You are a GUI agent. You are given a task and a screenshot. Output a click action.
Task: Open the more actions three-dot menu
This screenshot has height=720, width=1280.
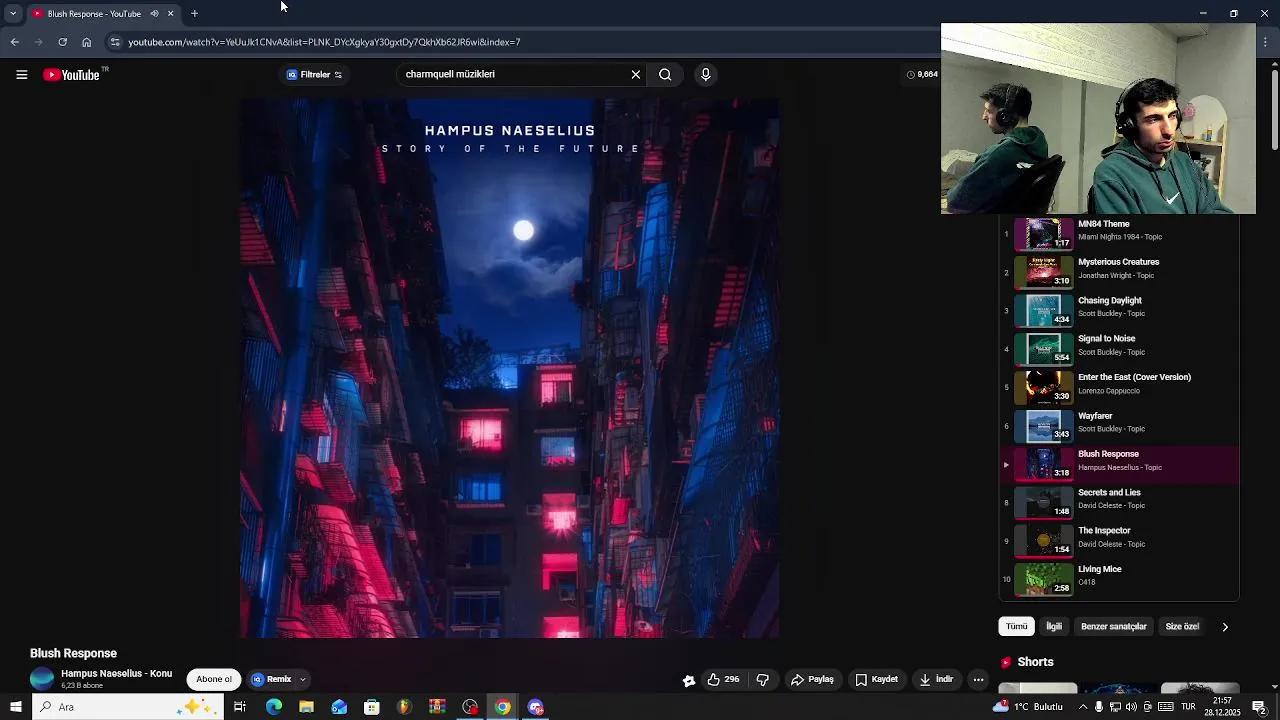coord(978,680)
